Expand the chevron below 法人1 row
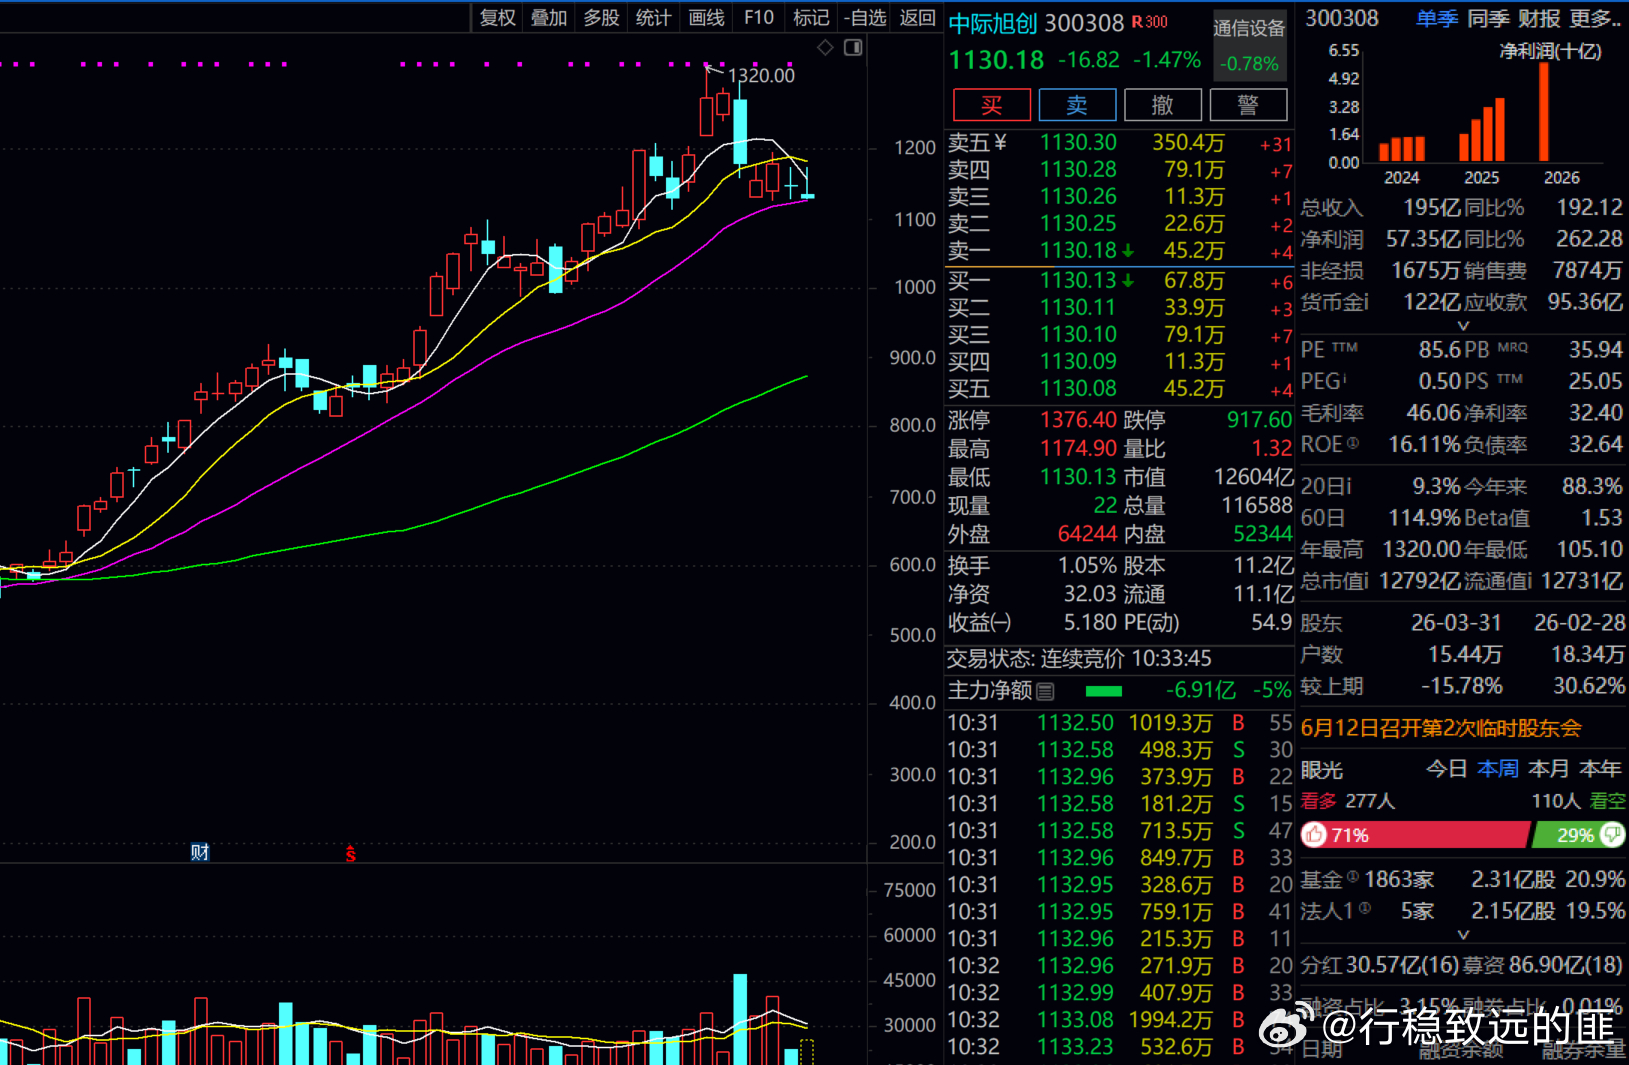This screenshot has height=1065, width=1629. tap(1463, 935)
